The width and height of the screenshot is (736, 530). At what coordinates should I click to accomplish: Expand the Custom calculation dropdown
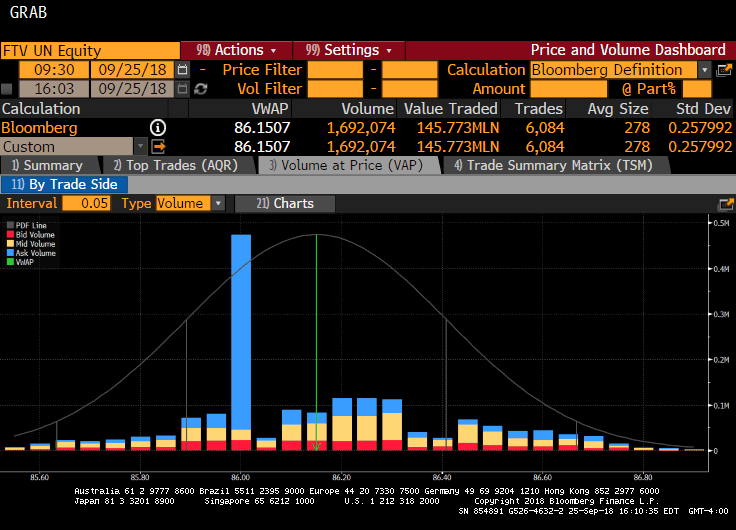point(140,147)
